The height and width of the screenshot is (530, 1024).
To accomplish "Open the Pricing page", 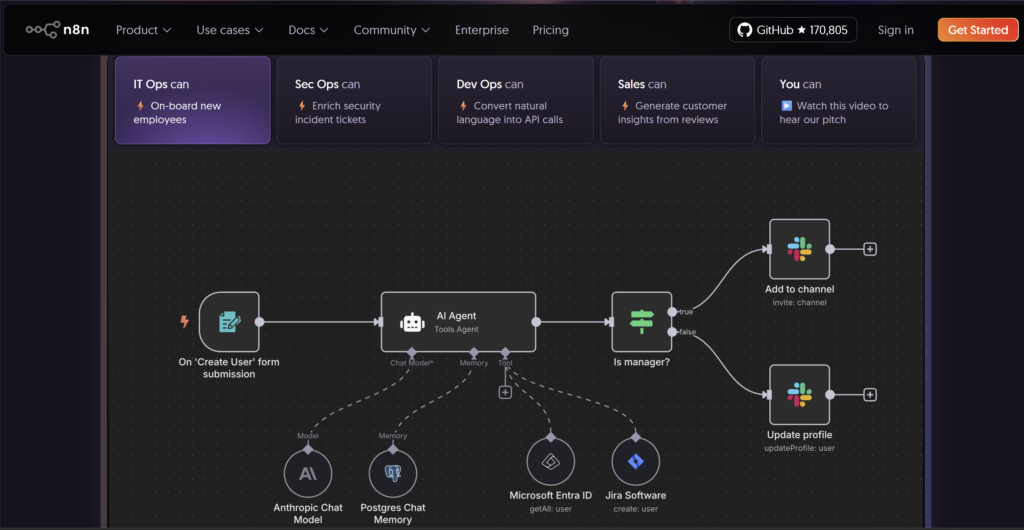I will (550, 30).
